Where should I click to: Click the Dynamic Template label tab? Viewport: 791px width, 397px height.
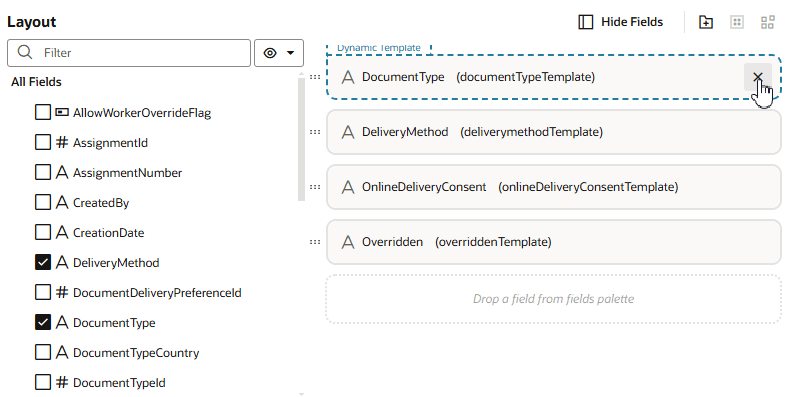379,48
